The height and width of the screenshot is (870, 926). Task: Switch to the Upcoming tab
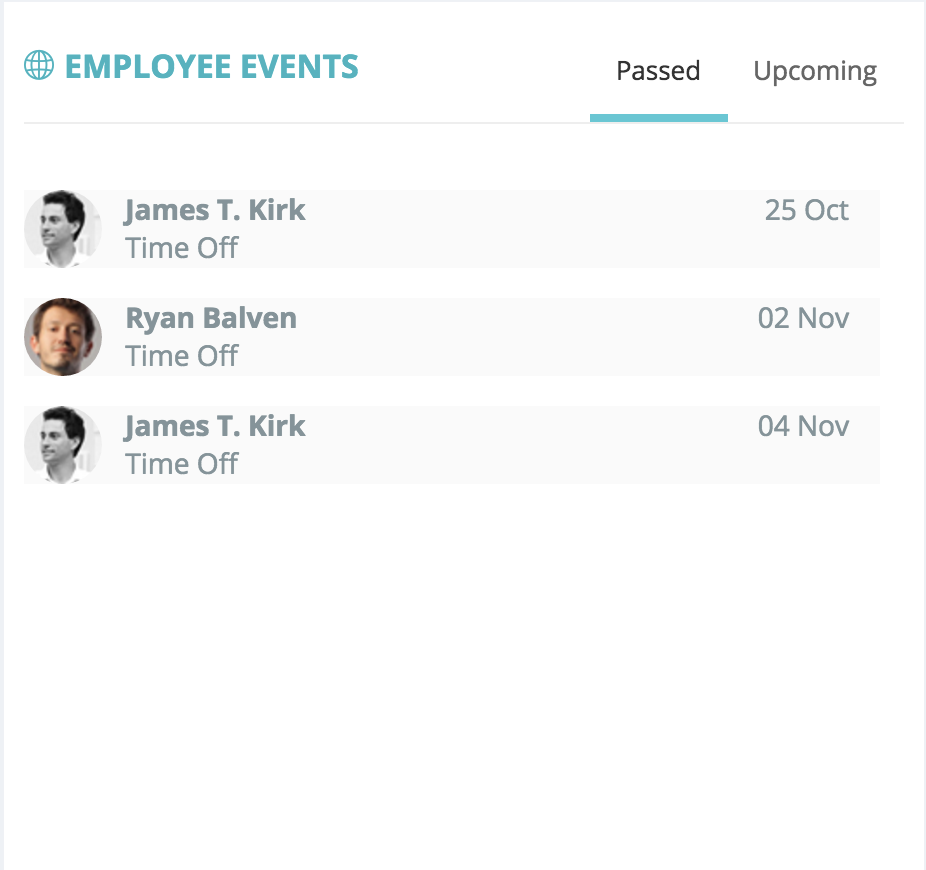pos(815,72)
